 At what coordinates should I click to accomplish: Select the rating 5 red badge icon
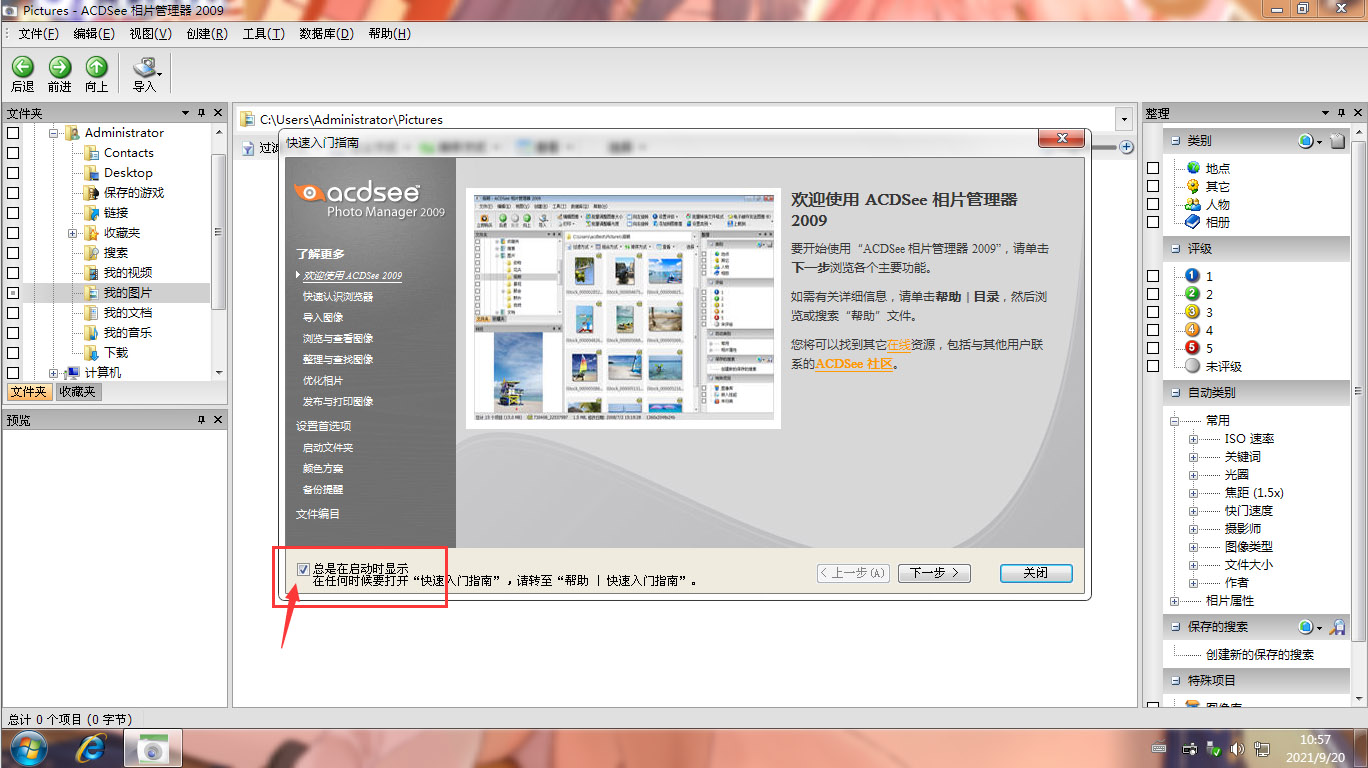1192,348
